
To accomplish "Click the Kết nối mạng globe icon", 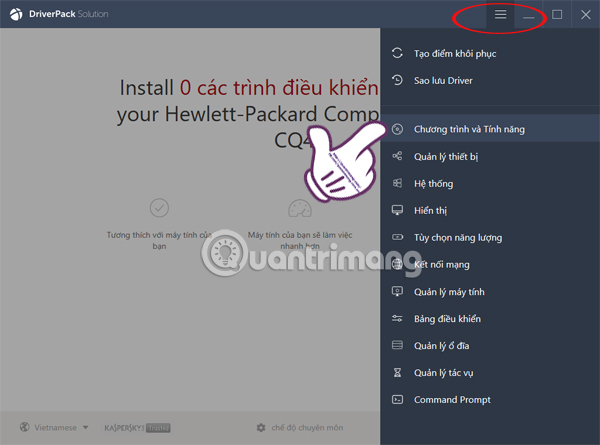I will point(397,264).
